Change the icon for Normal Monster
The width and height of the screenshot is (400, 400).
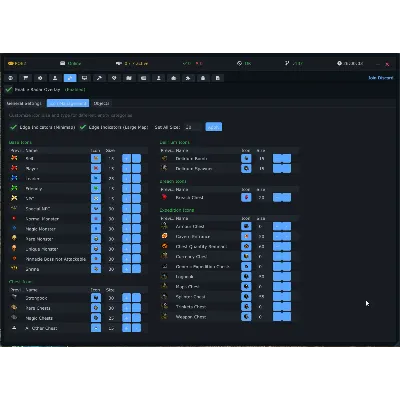[96, 219]
